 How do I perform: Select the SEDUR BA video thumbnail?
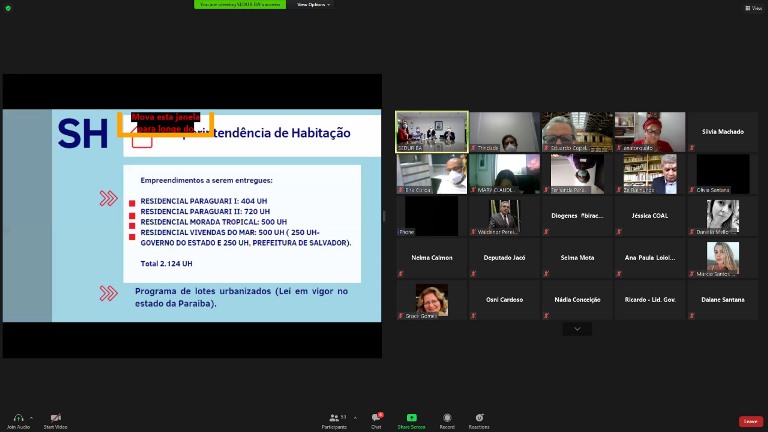(x=432, y=132)
